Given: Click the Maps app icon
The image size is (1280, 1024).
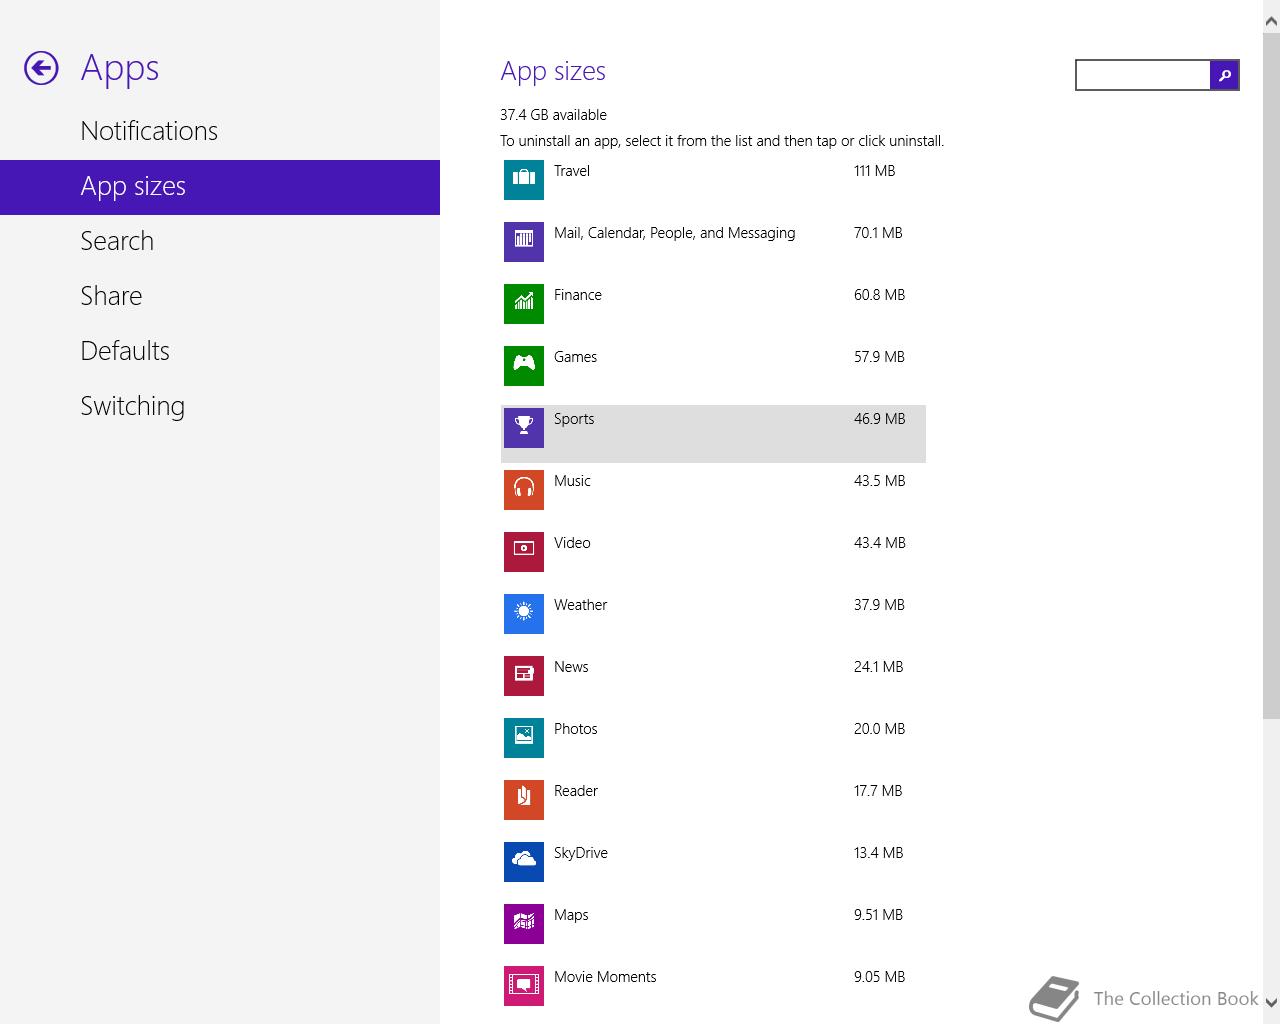Looking at the screenshot, I should click(524, 924).
